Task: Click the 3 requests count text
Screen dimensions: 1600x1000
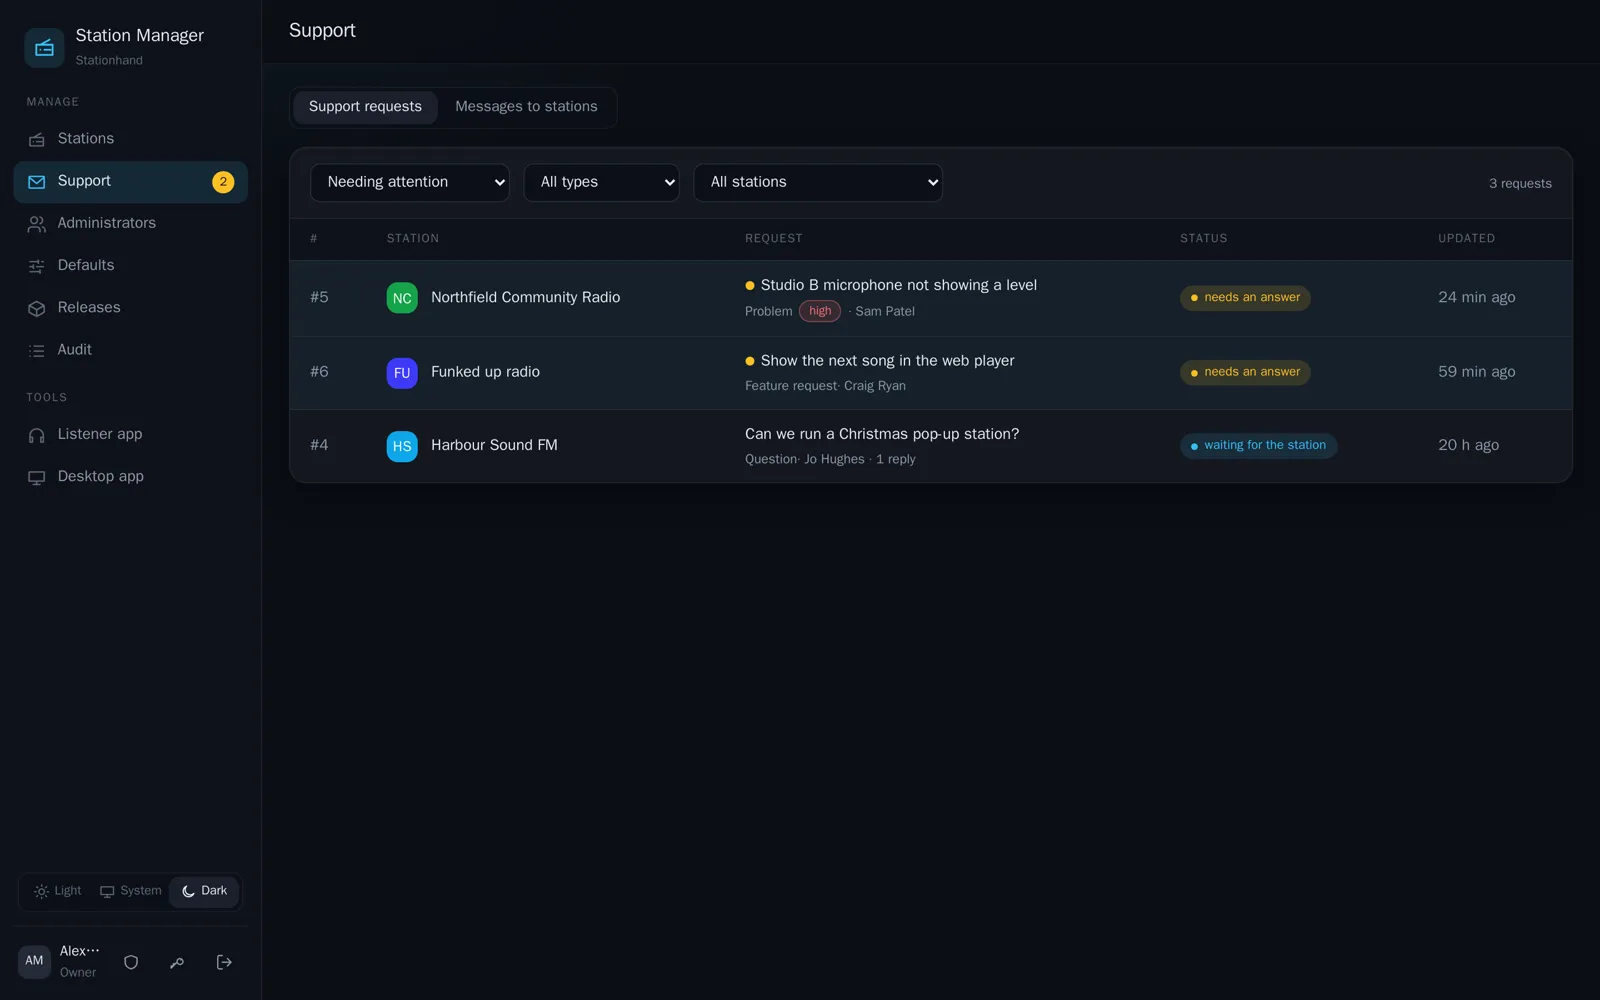Action: click(x=1520, y=184)
